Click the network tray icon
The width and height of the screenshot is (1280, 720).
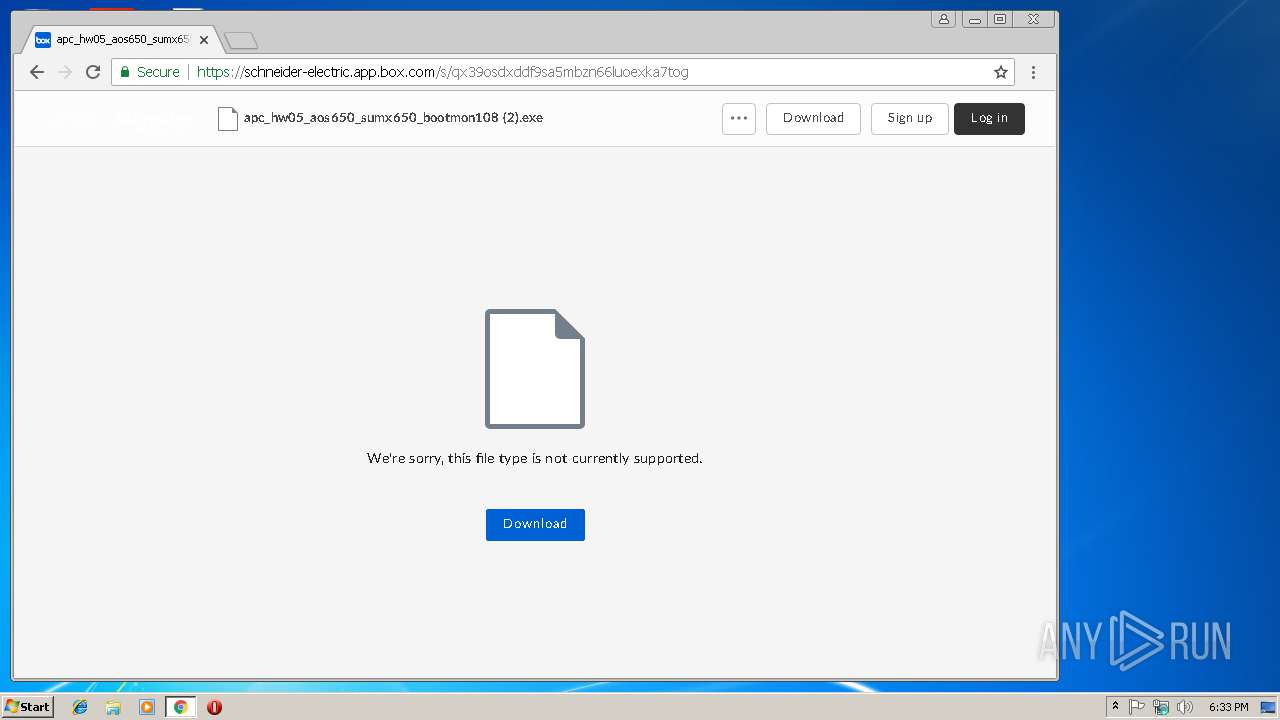tap(1161, 707)
